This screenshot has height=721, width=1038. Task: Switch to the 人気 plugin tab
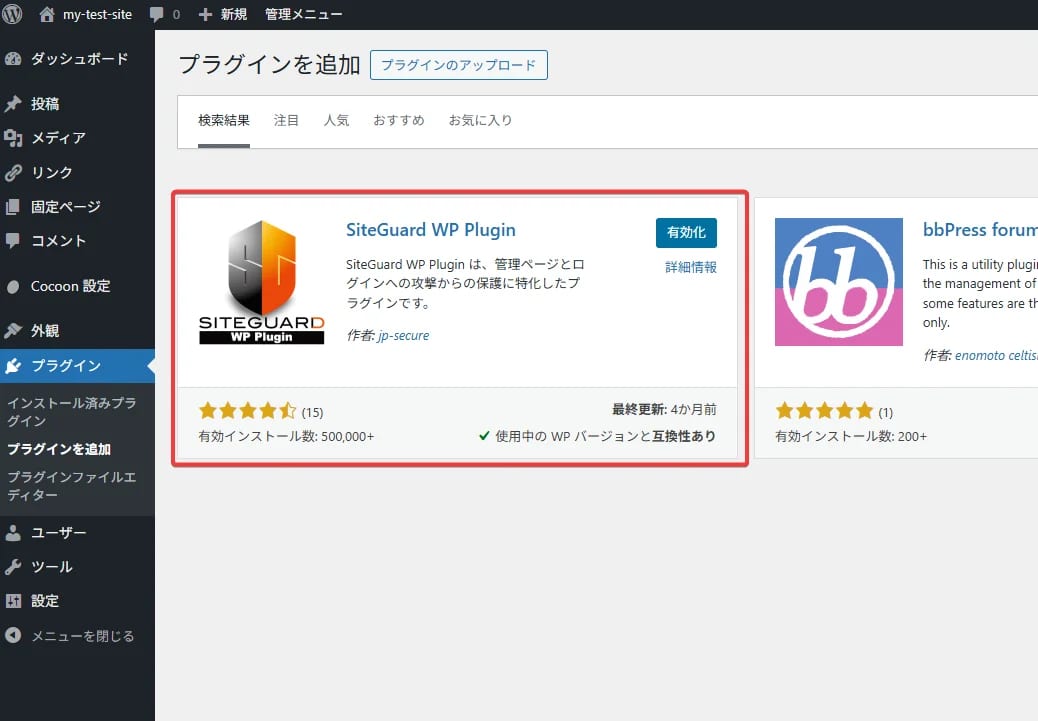point(337,119)
